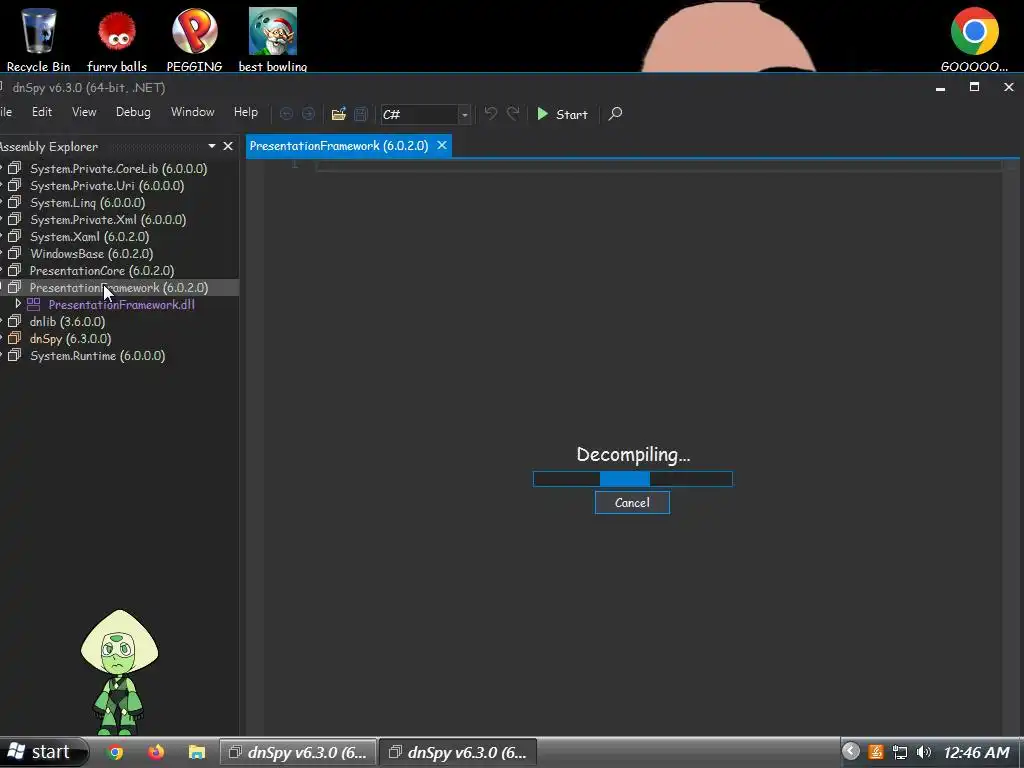The height and width of the screenshot is (768, 1024).
Task: Select PresentationFramework (6.0.2.0) assembly node
Action: pyautogui.click(x=119, y=287)
